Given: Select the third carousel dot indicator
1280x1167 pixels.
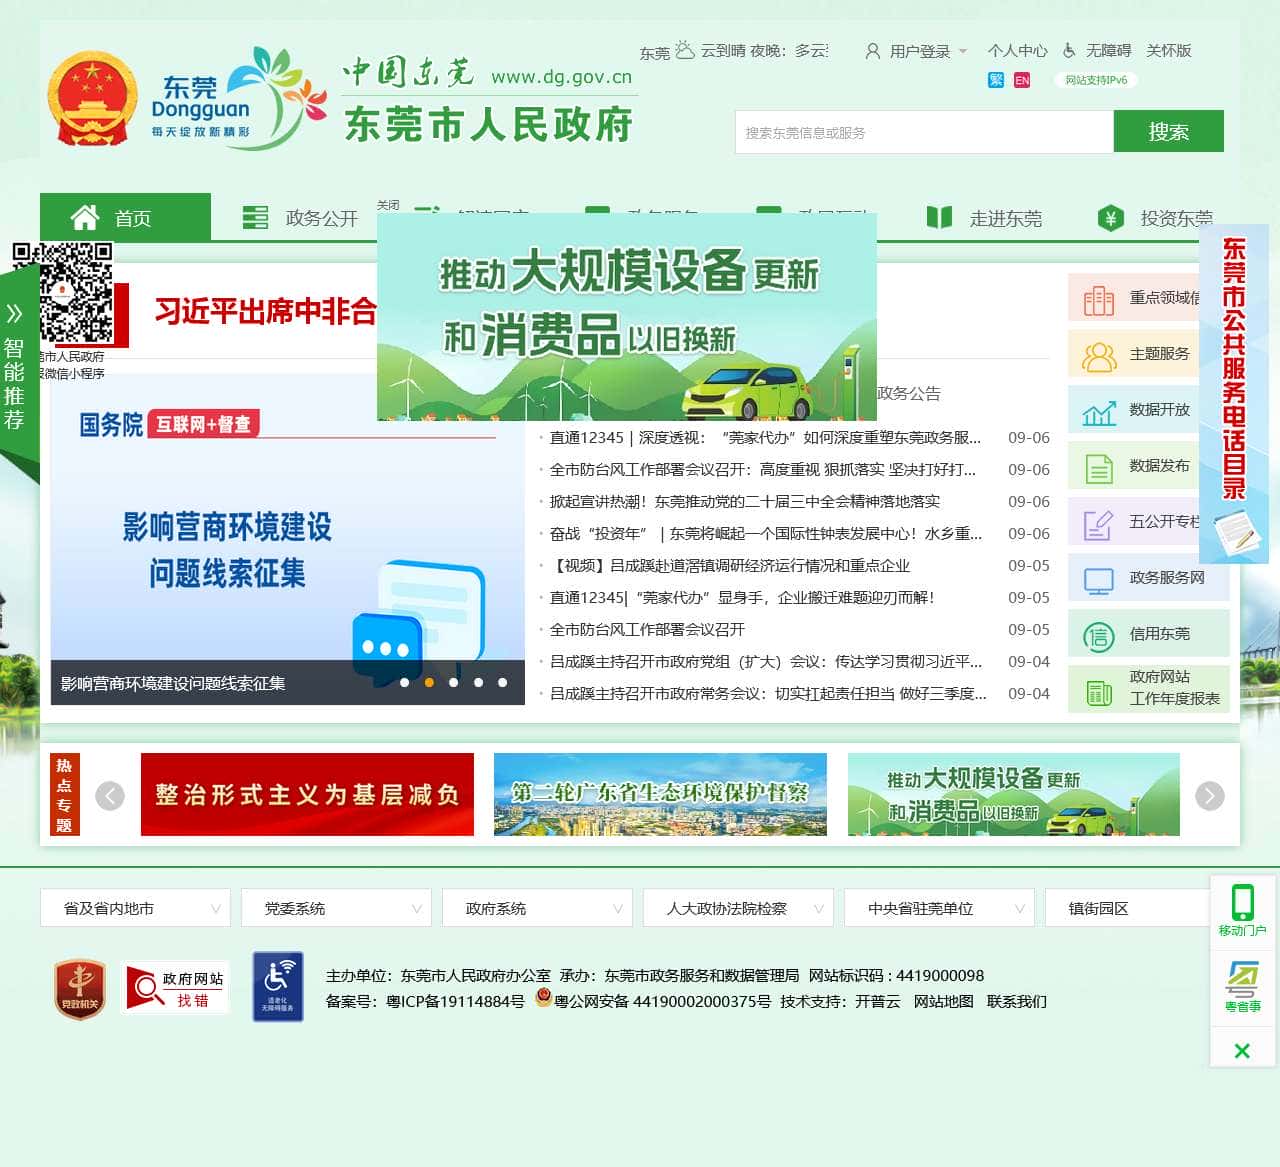Looking at the screenshot, I should [455, 682].
